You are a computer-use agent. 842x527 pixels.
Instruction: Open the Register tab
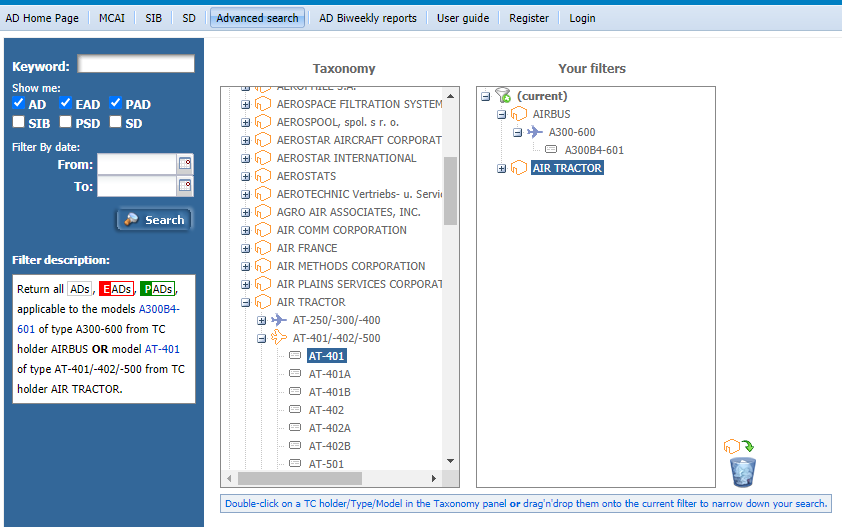pyautogui.click(x=529, y=18)
